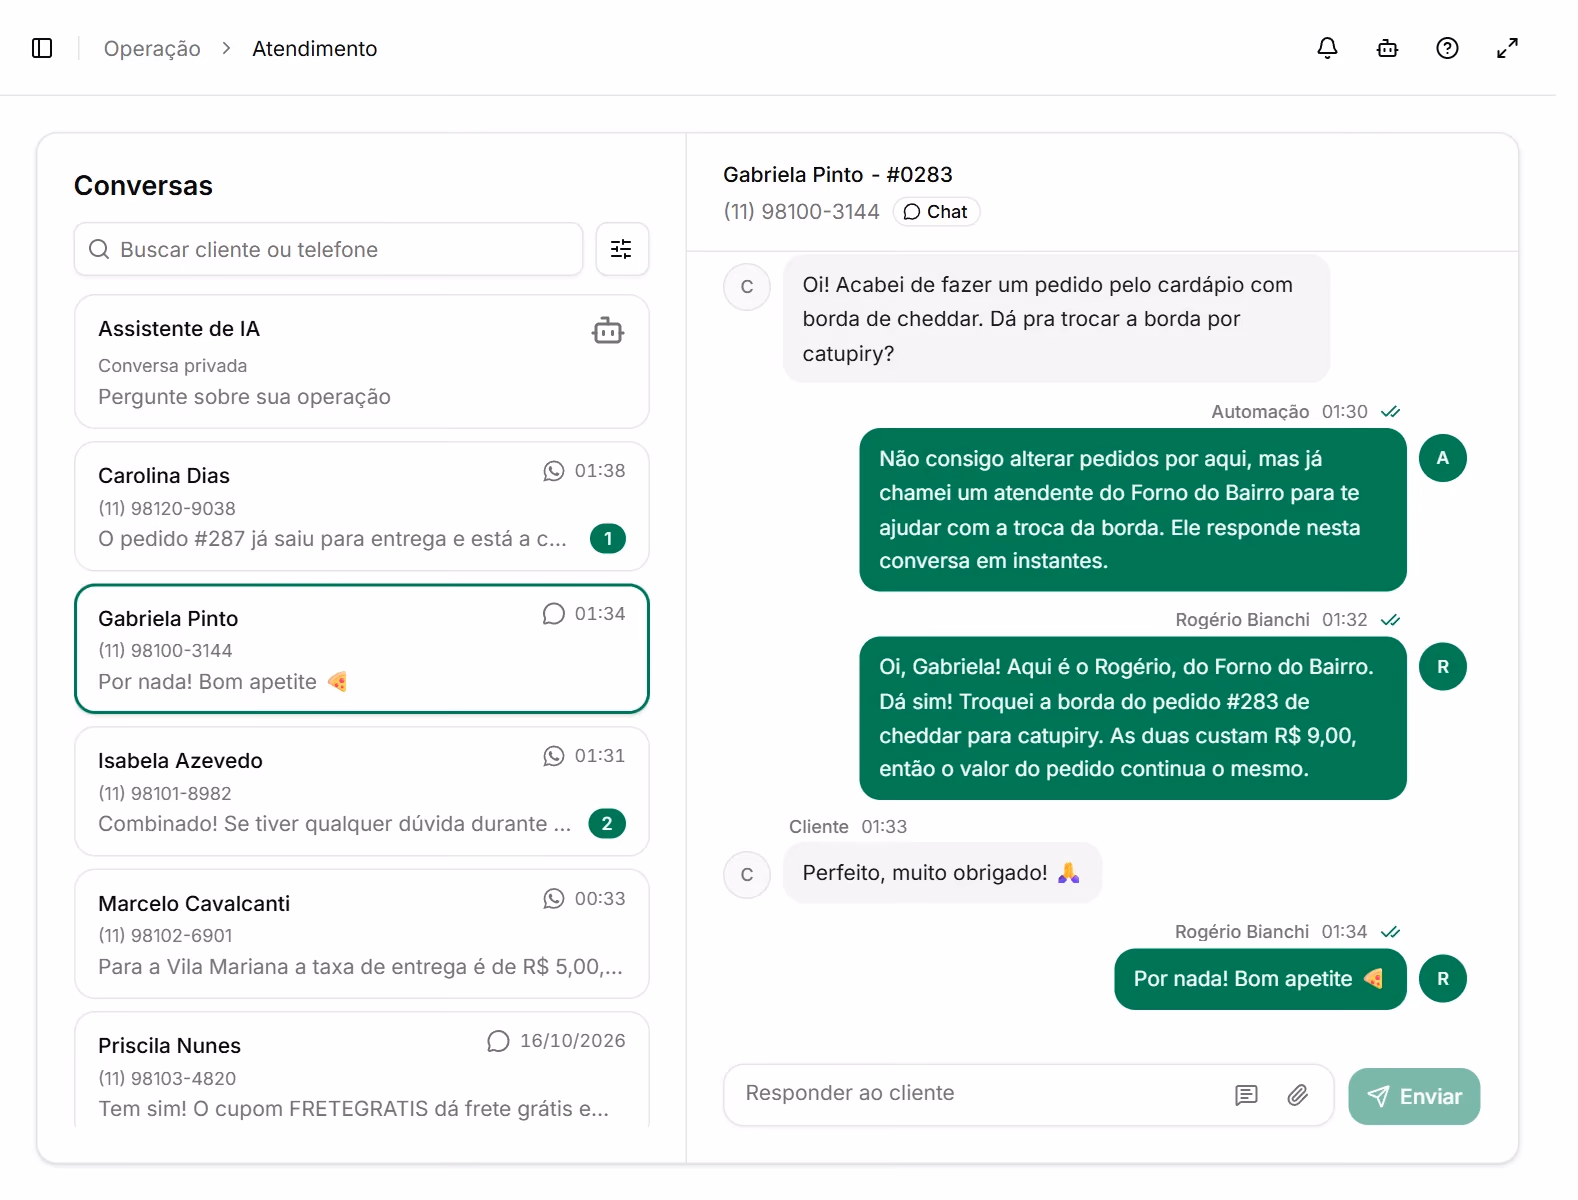Click the Conversas heading
This screenshot has width=1578, height=1200.
tap(144, 186)
